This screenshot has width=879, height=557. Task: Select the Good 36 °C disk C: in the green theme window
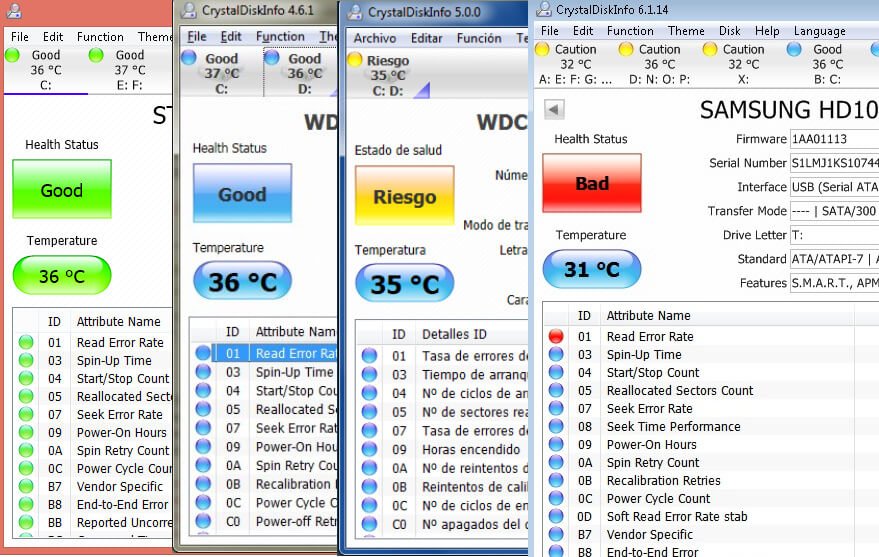click(x=45, y=70)
